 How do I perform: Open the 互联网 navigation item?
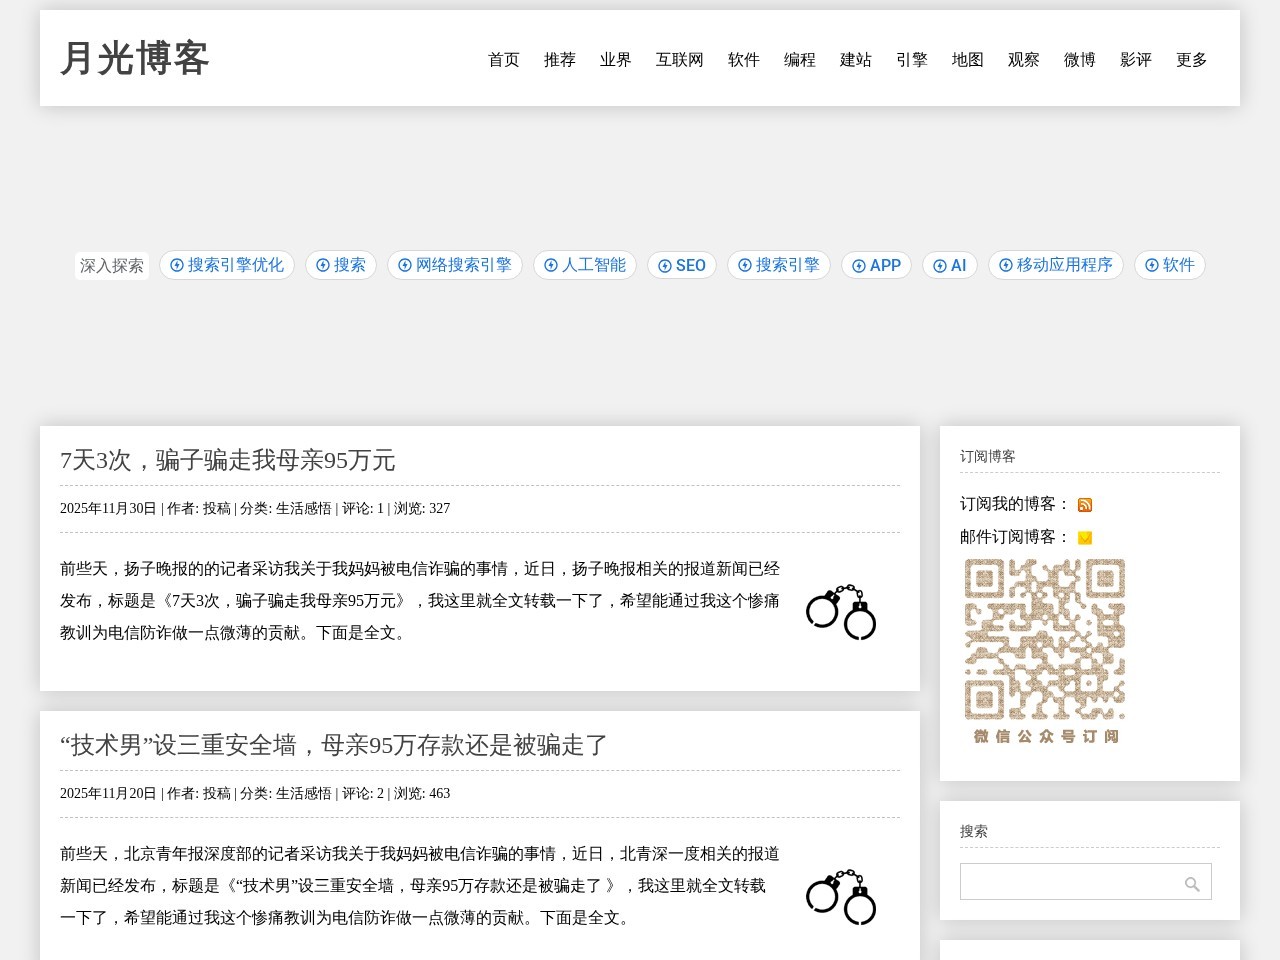tap(679, 60)
